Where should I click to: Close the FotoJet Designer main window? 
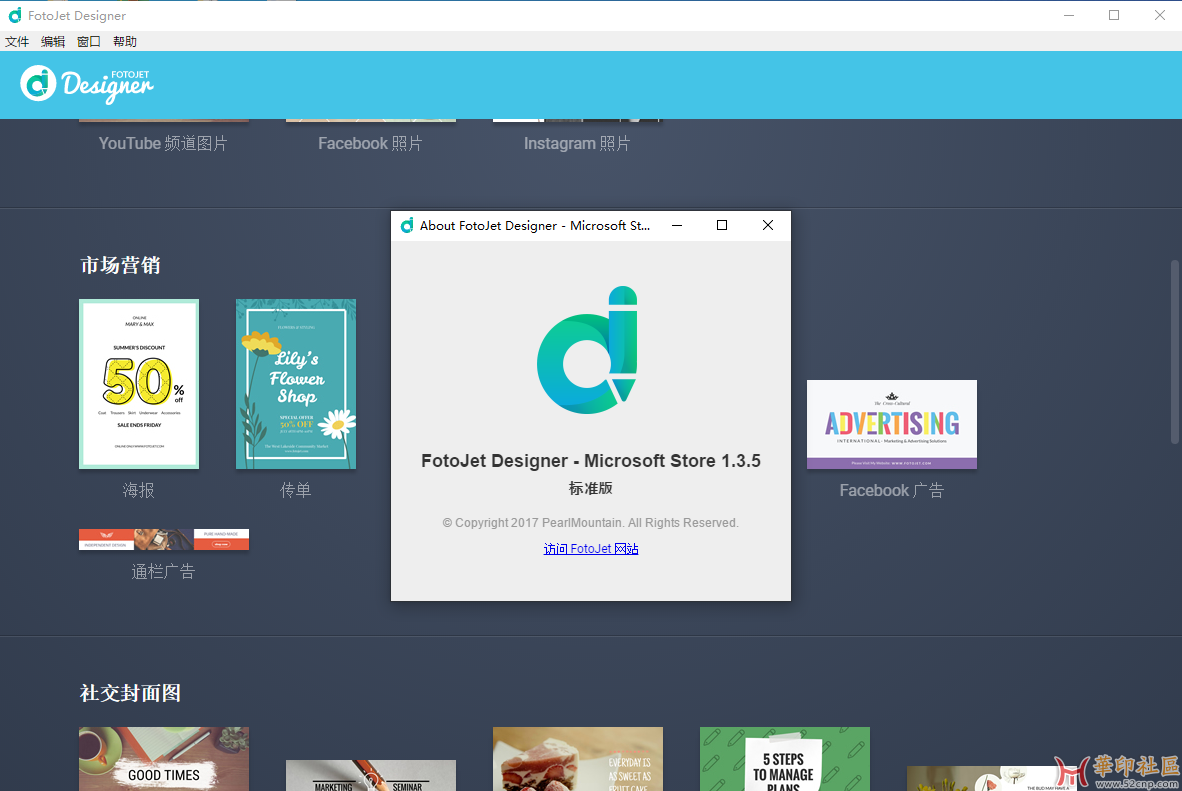click(1159, 15)
